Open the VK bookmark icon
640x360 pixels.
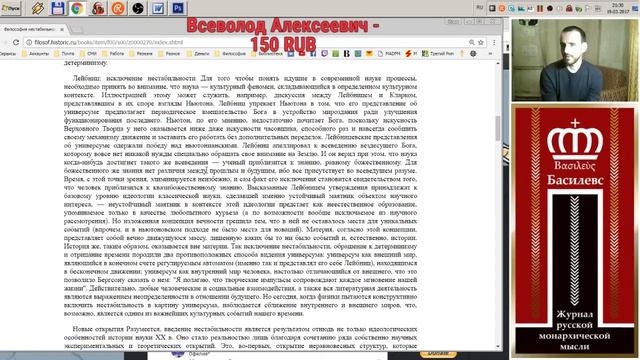291,53
